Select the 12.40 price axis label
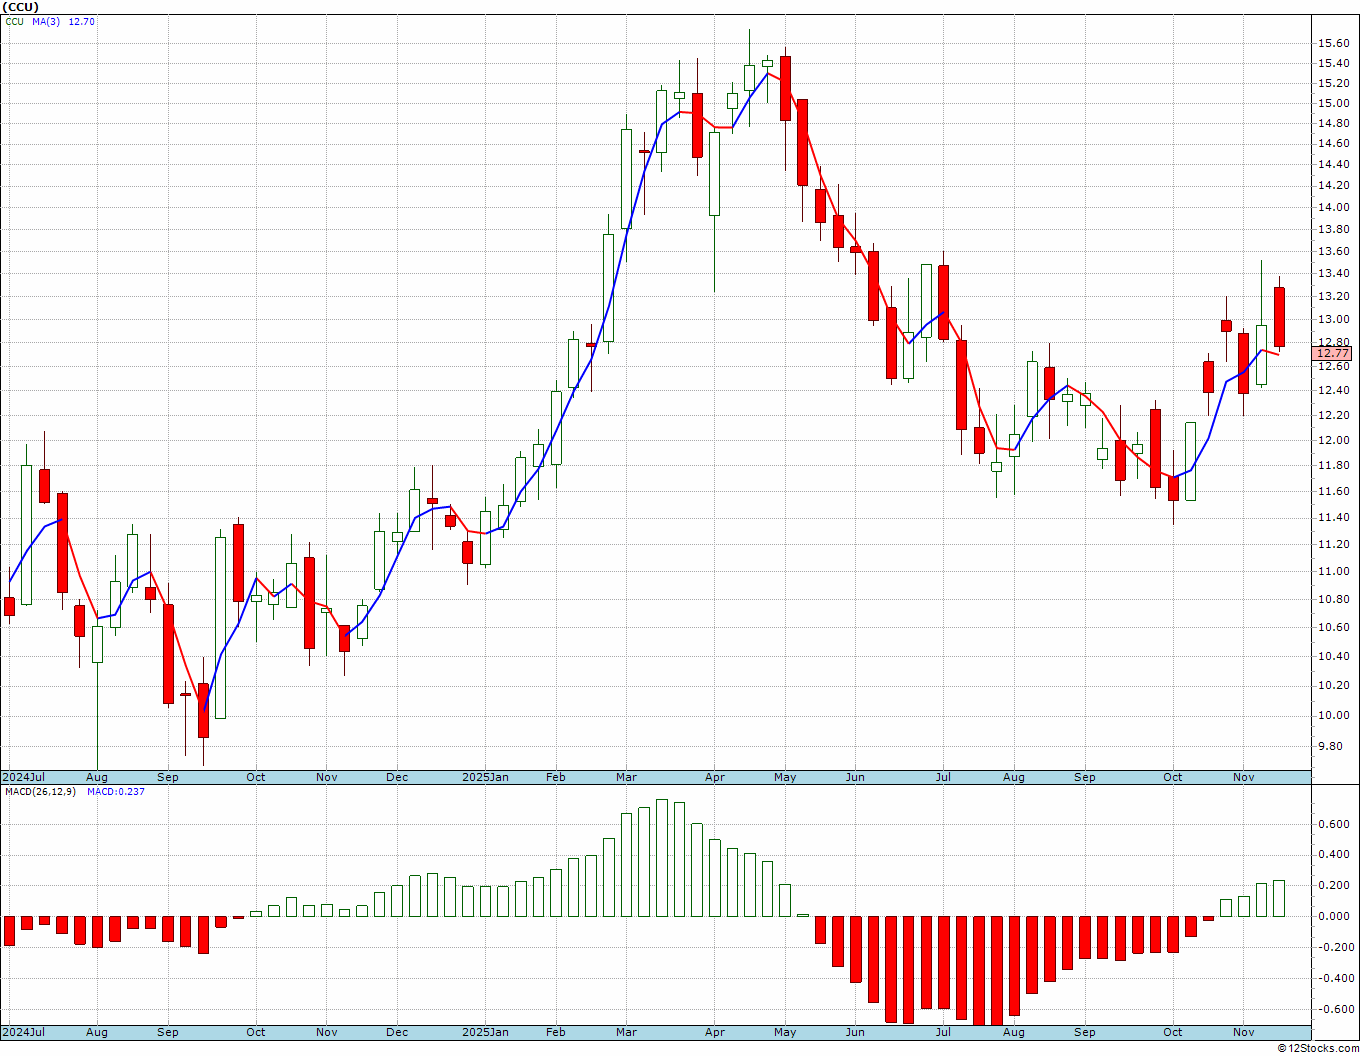 point(1333,391)
